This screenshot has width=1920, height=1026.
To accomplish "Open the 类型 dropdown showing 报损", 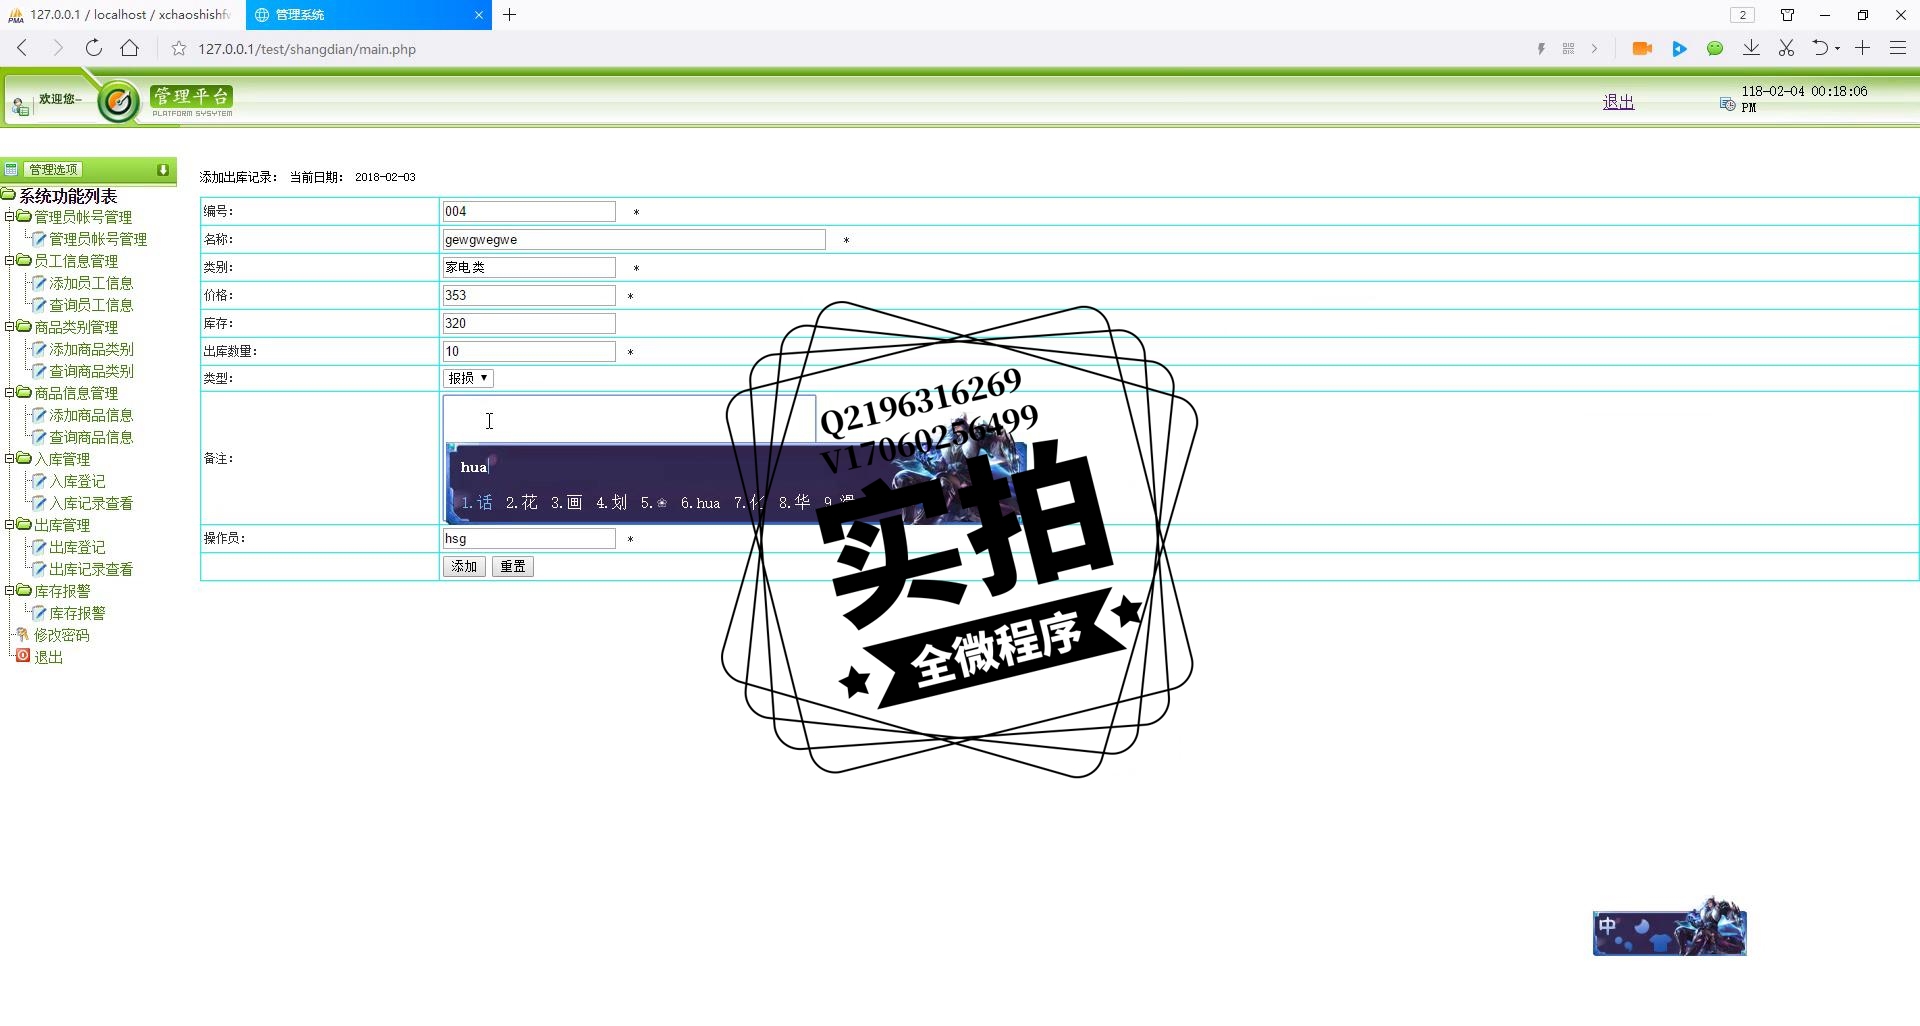I will pos(468,378).
